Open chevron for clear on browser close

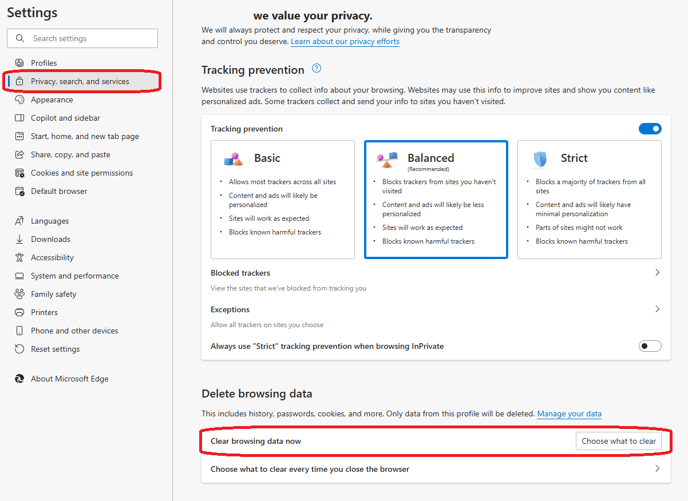pos(657,469)
